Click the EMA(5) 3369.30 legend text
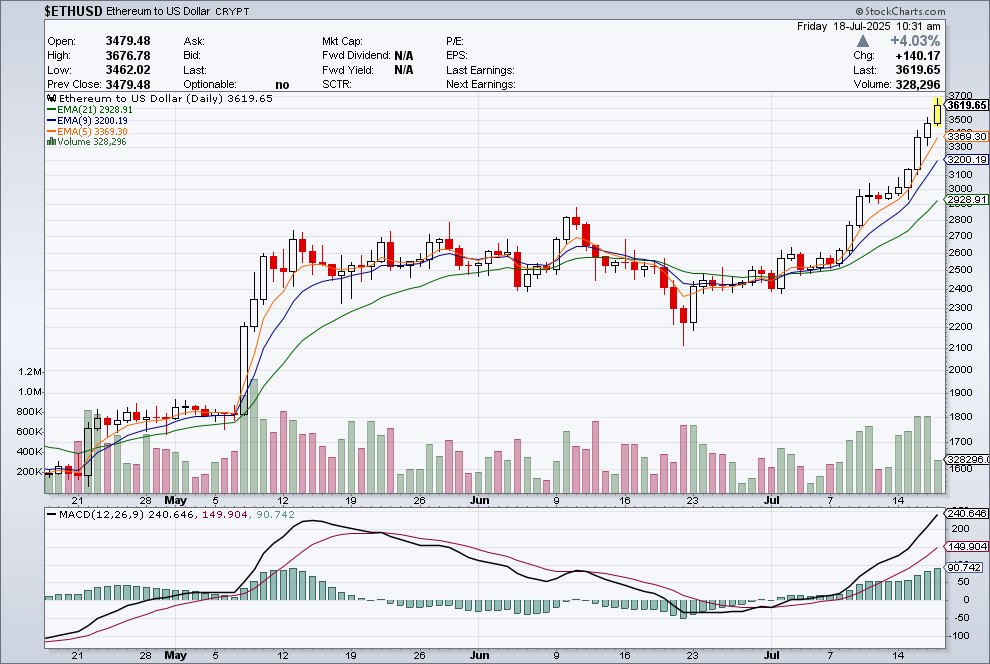Image resolution: width=990 pixels, height=664 pixels. coord(92,132)
